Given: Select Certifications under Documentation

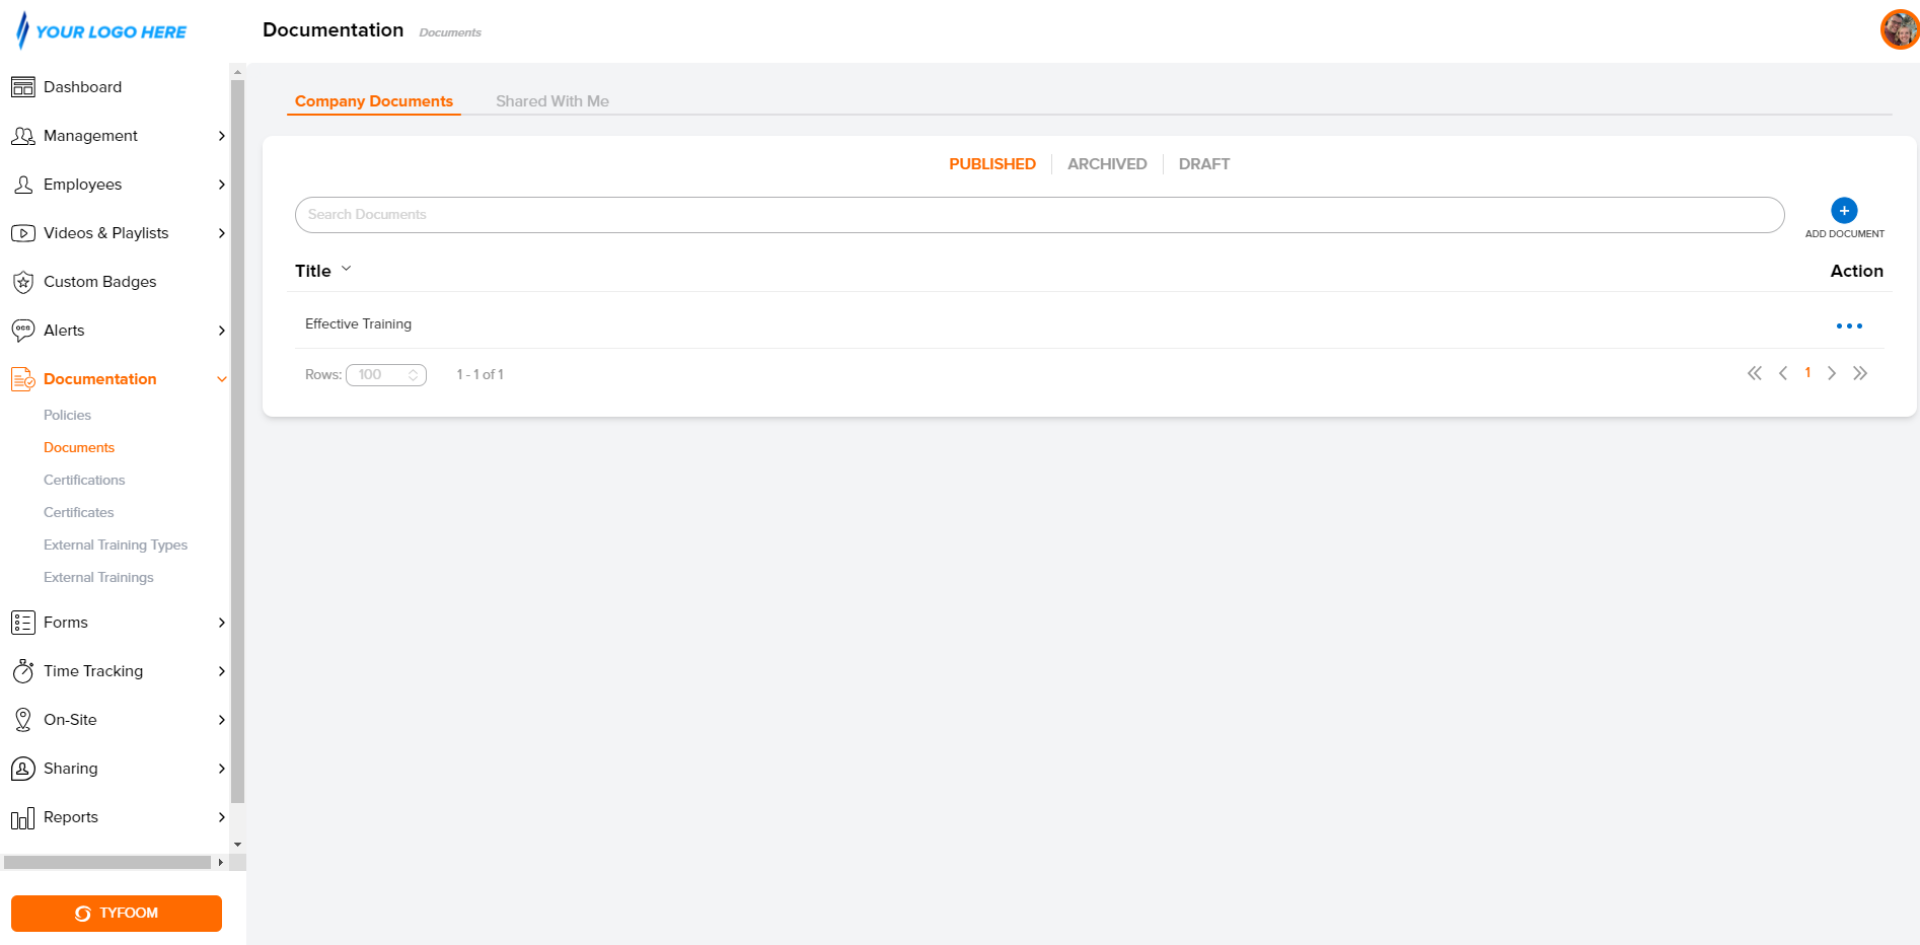Looking at the screenshot, I should (x=84, y=480).
